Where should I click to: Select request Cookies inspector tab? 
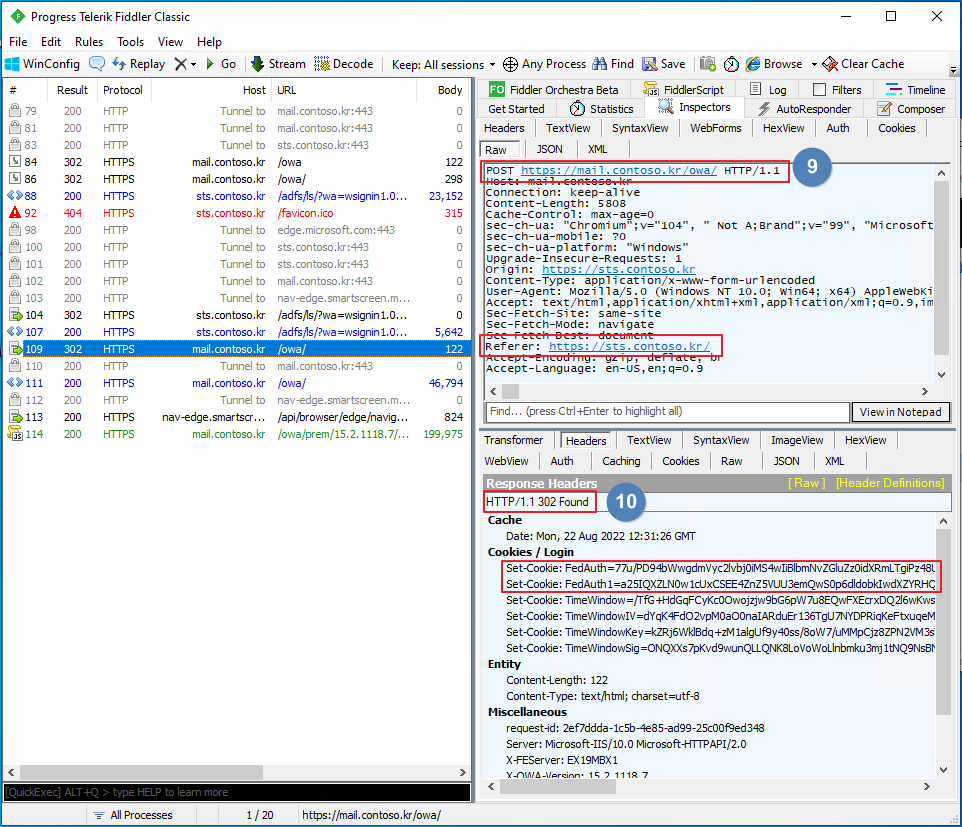896,128
